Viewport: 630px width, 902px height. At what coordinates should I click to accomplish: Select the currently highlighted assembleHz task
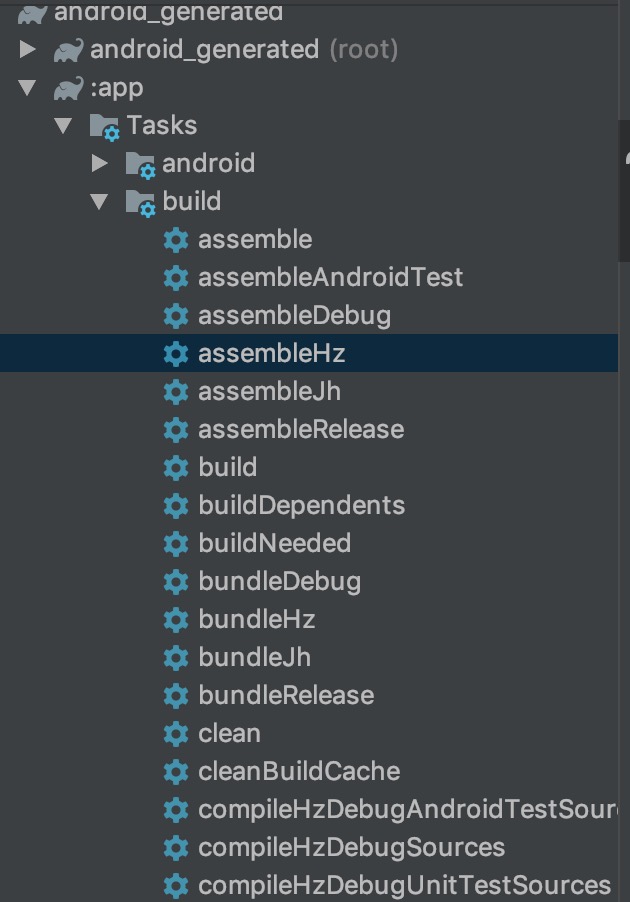point(270,353)
